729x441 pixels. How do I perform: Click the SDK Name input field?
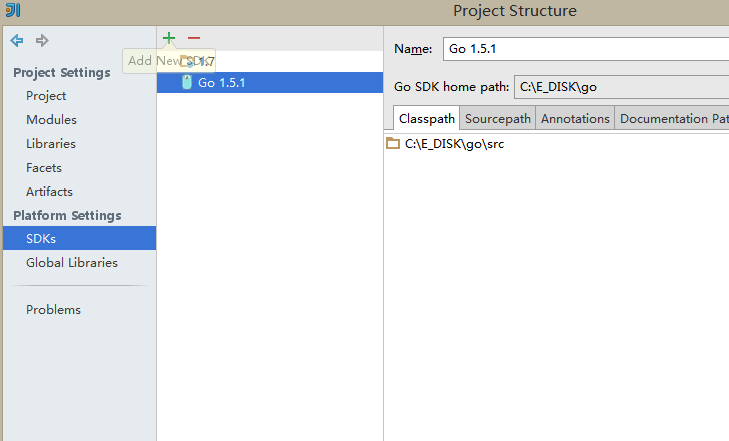coord(586,49)
